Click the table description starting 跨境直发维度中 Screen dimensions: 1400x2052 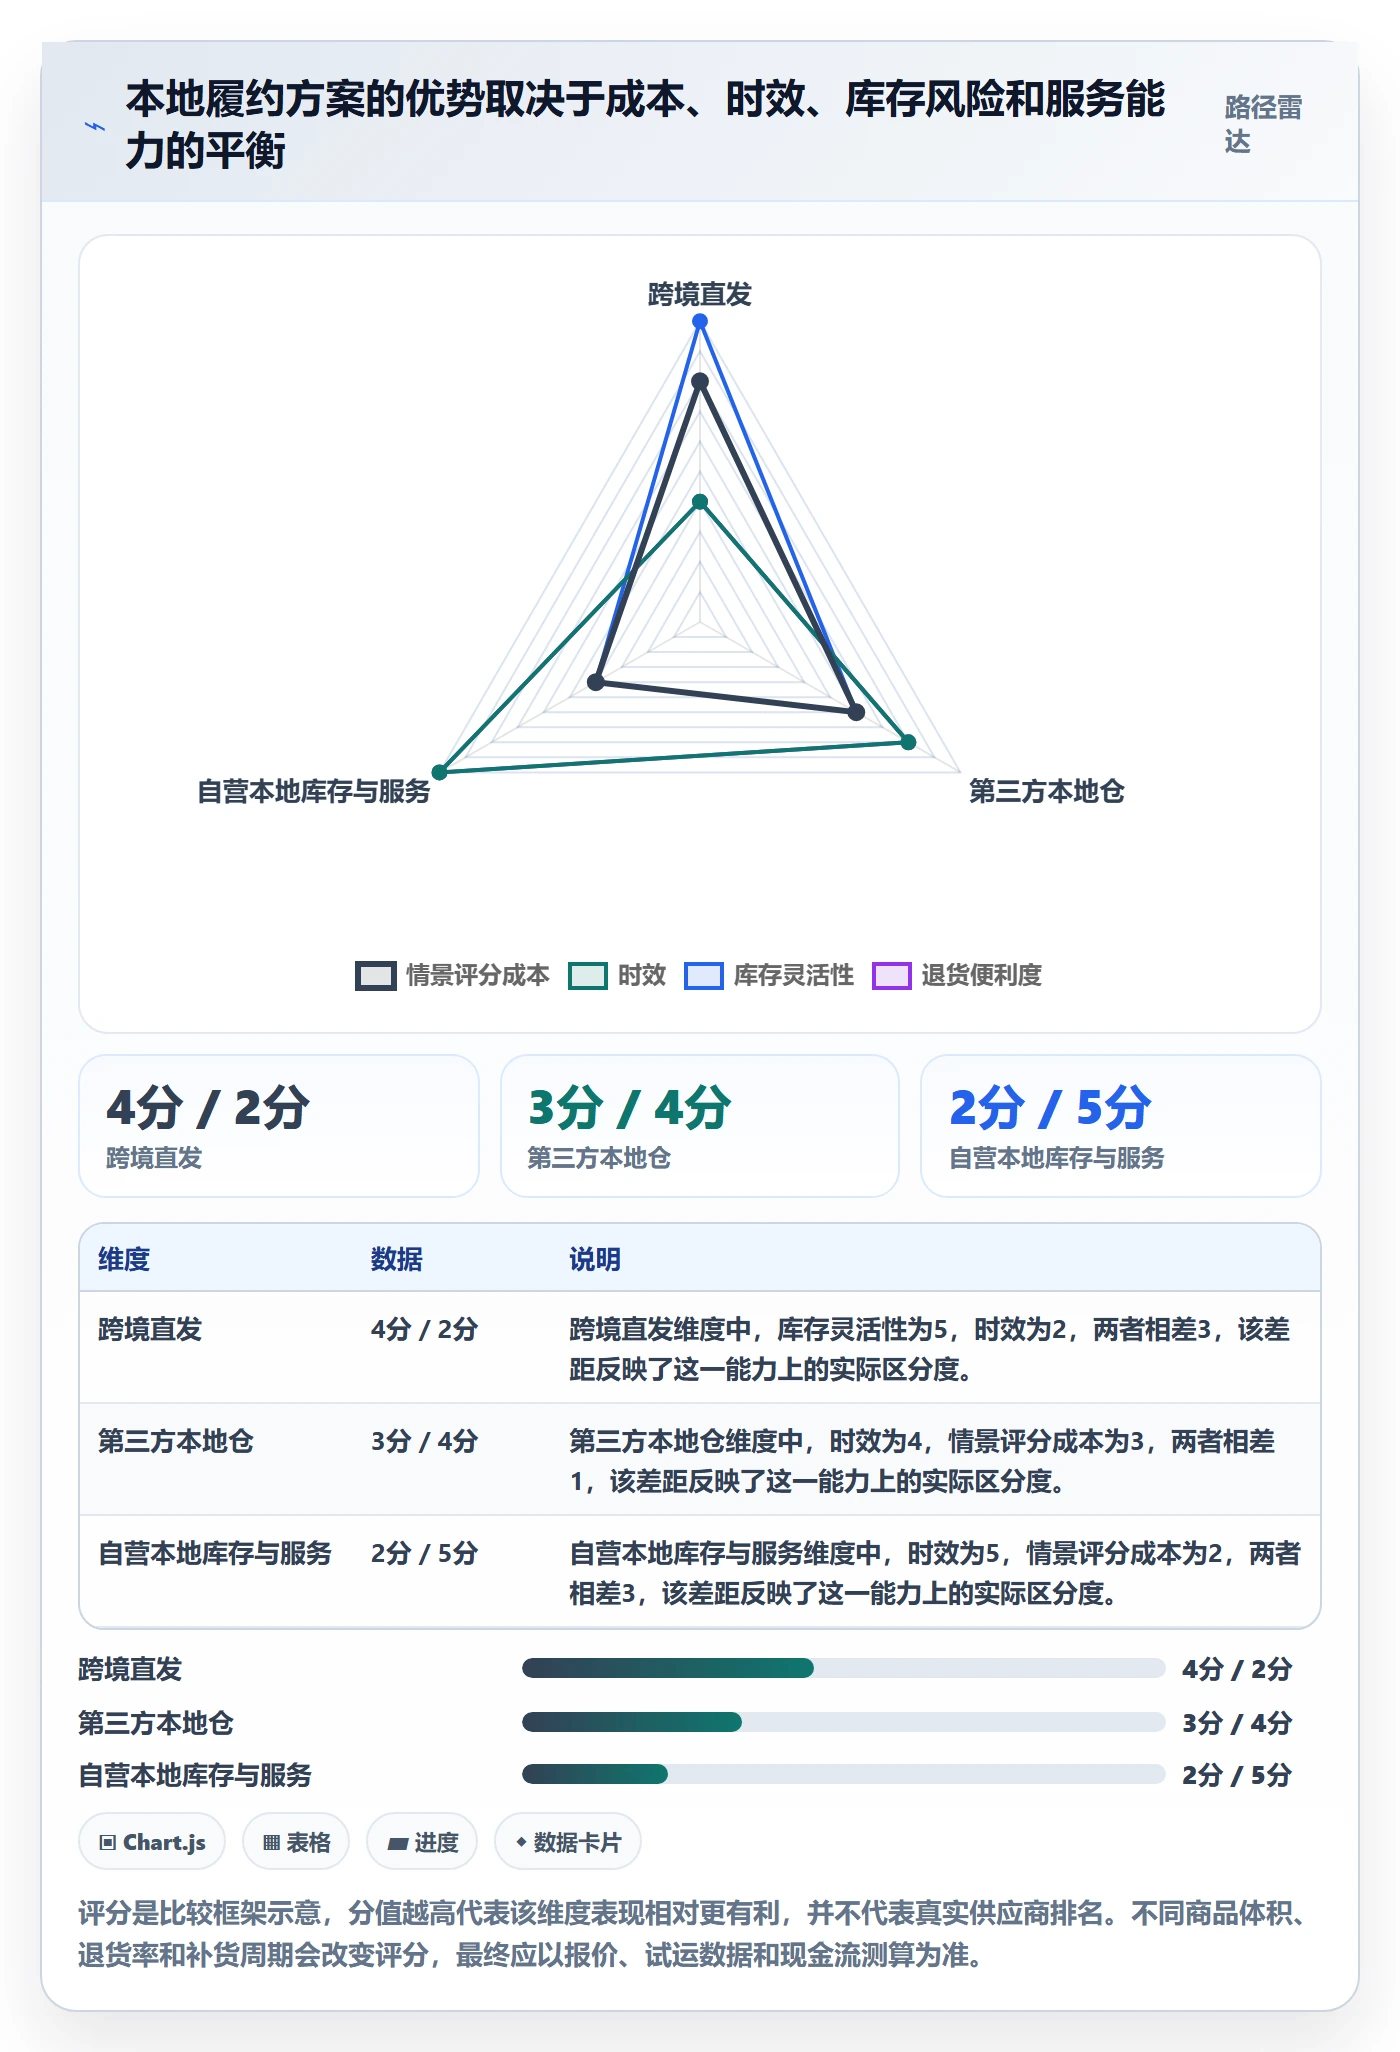coord(930,1348)
